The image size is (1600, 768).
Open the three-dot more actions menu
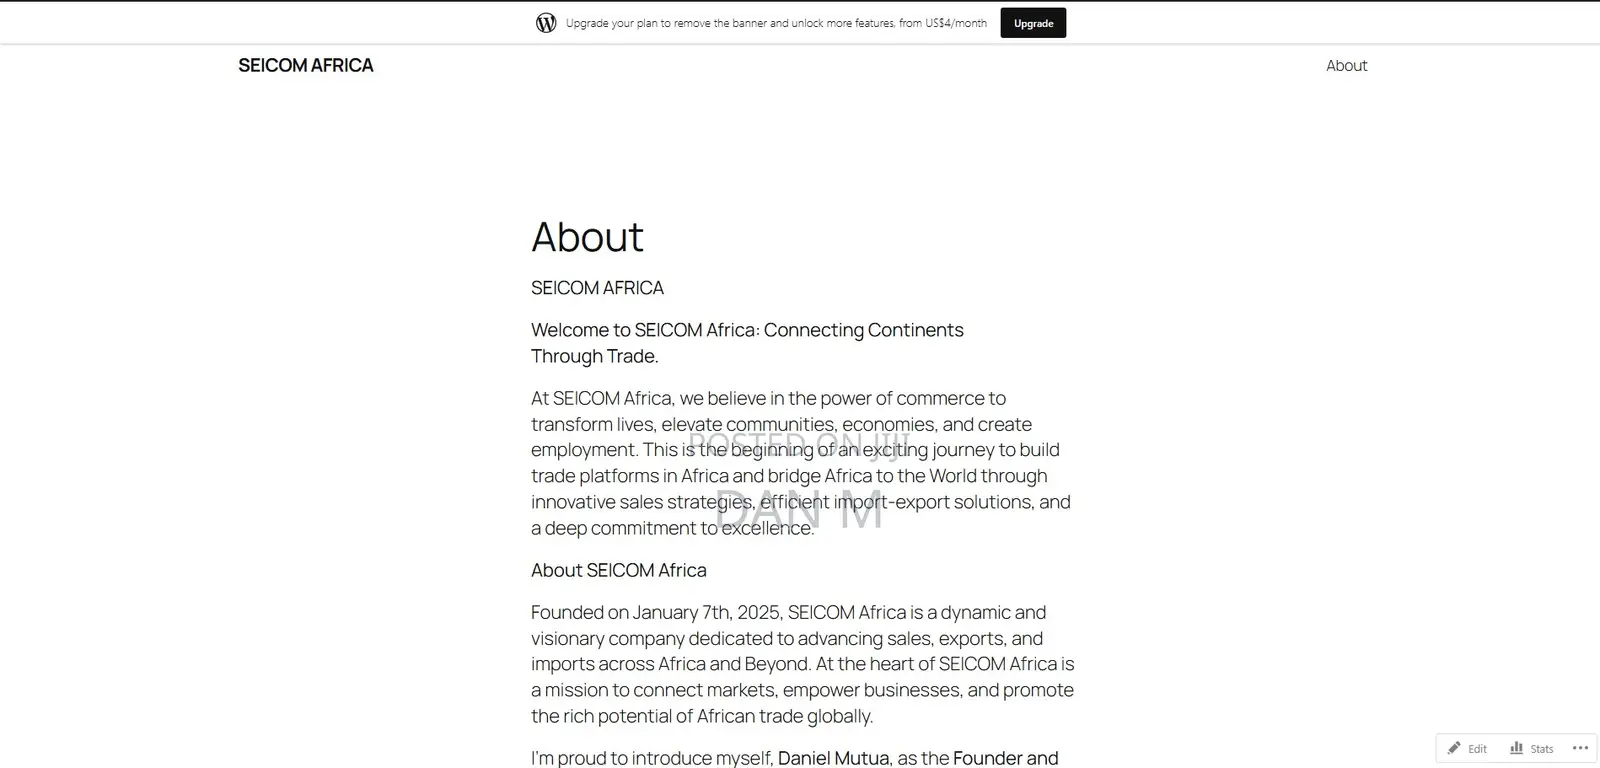[1580, 748]
